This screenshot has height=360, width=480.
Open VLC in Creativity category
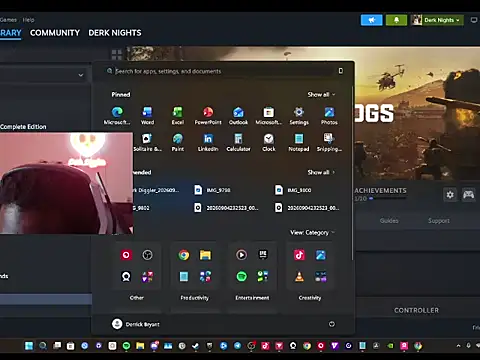point(299,276)
